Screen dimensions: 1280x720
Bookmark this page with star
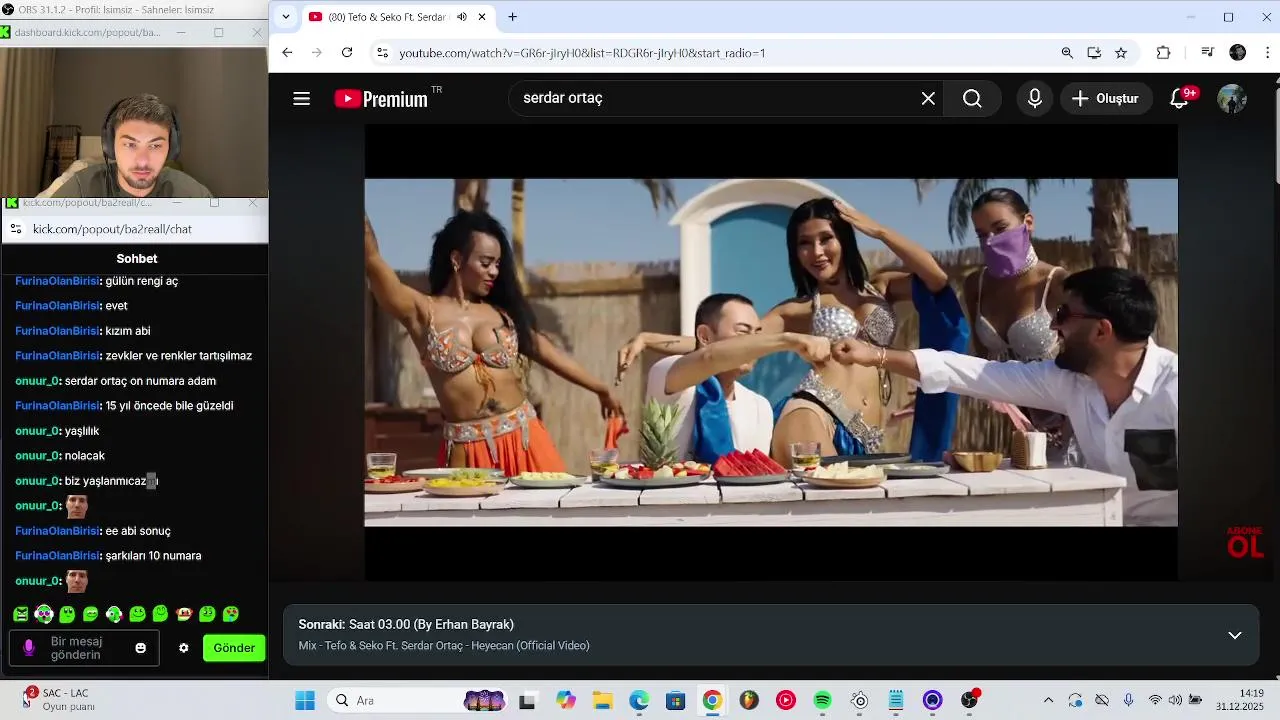point(1121,53)
